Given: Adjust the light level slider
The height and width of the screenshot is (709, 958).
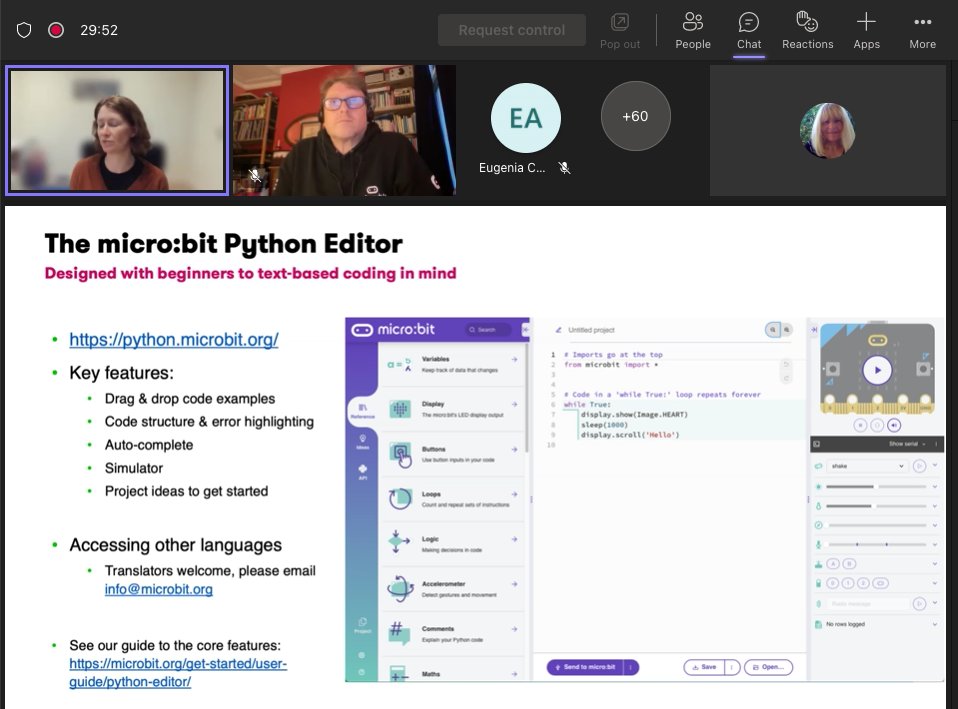Looking at the screenshot, I should [x=877, y=487].
